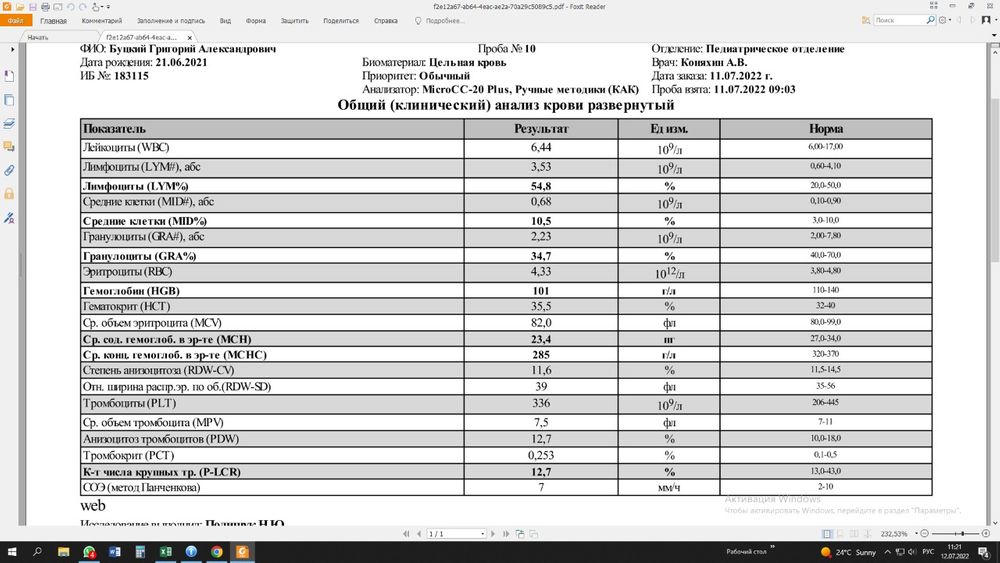Switch to the Комментарий ribbon tab

click(x=101, y=20)
